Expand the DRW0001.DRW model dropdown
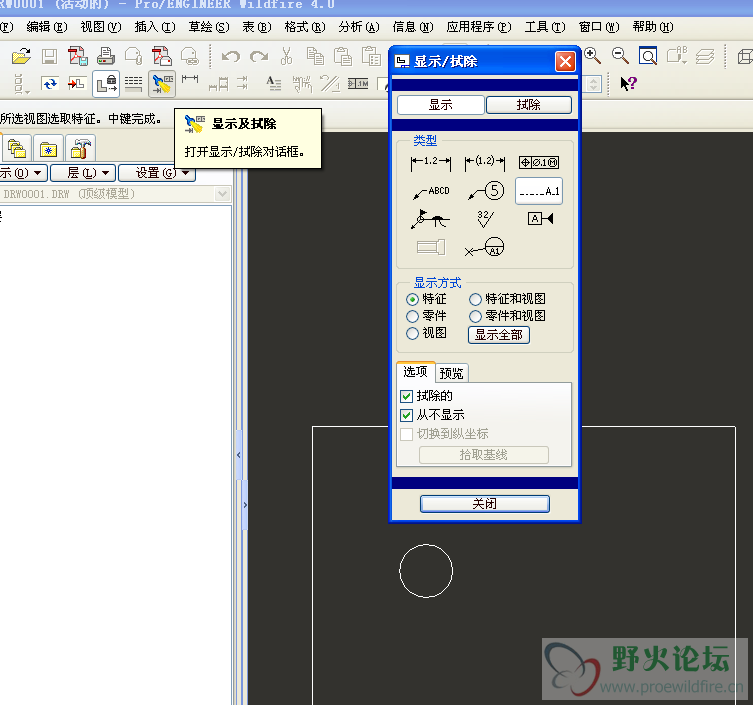The width and height of the screenshot is (753, 705). coord(222,194)
